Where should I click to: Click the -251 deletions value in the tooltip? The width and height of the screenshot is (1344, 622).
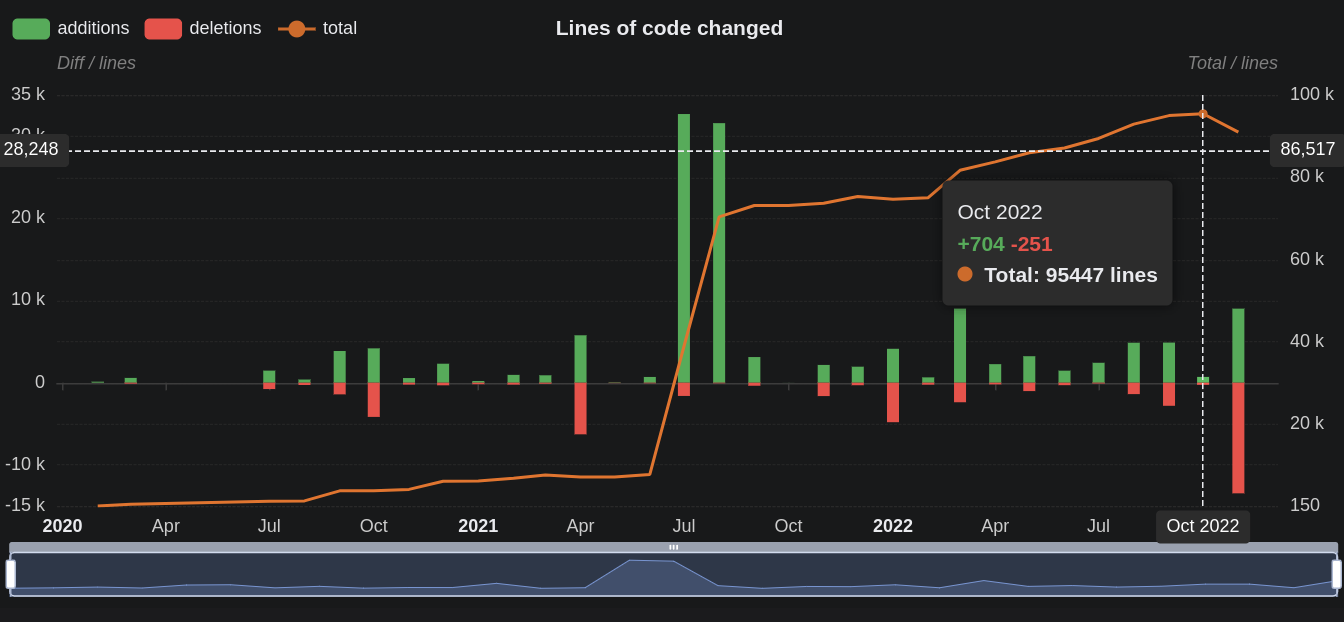tap(1032, 244)
